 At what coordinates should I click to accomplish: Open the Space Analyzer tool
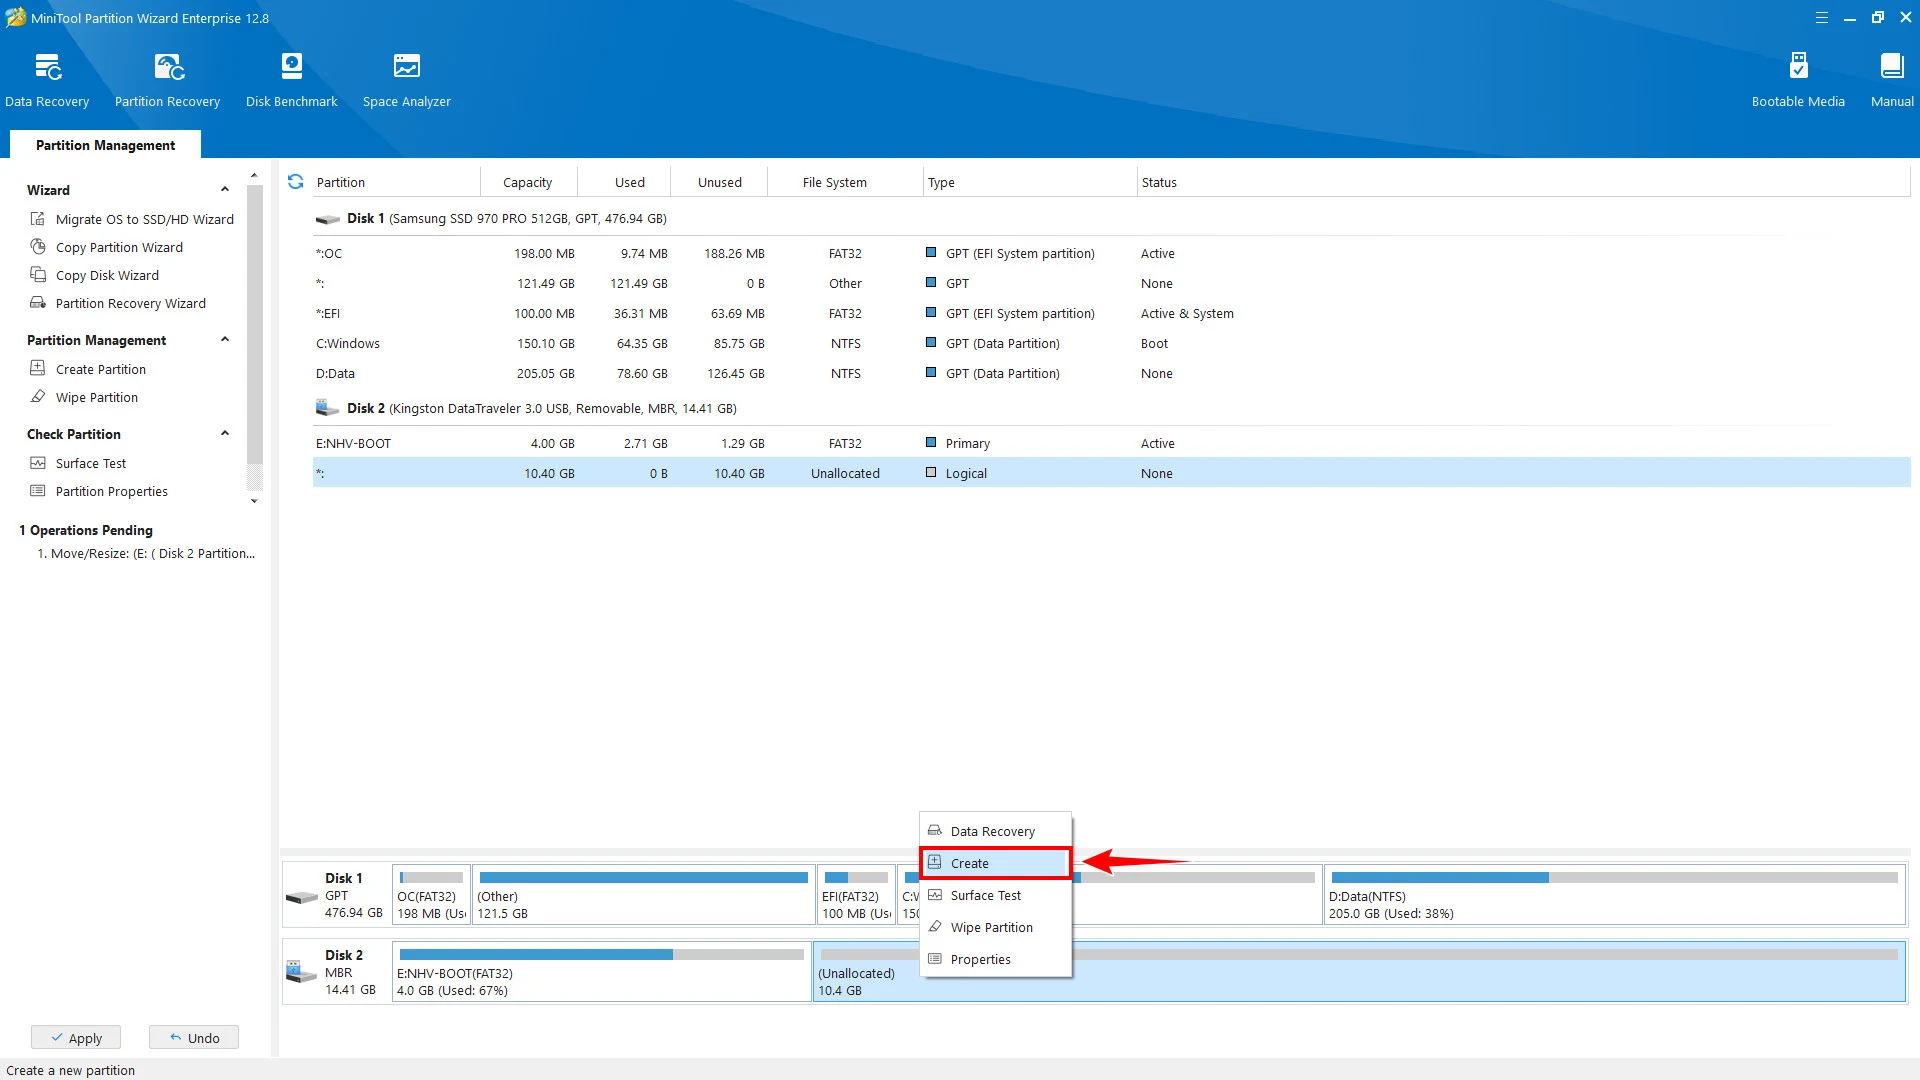(406, 80)
